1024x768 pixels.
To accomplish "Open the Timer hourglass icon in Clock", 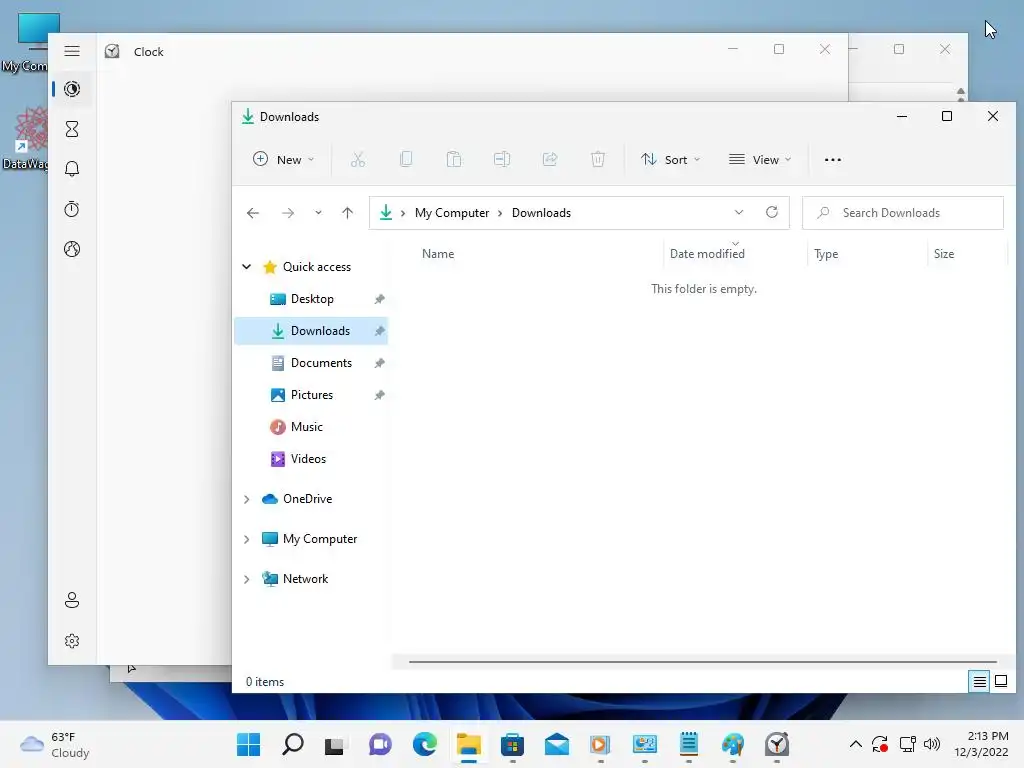I will pyautogui.click(x=72, y=129).
